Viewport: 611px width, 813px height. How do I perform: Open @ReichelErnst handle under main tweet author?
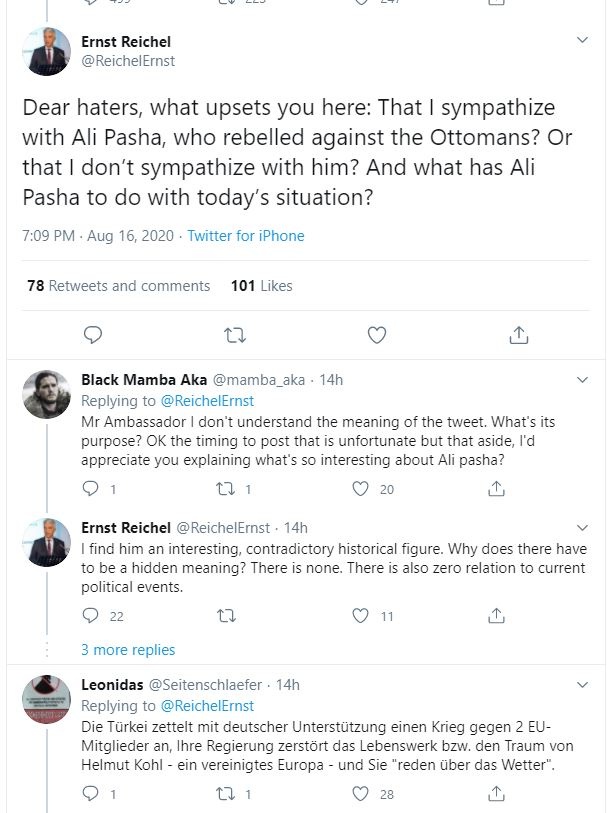pos(128,60)
